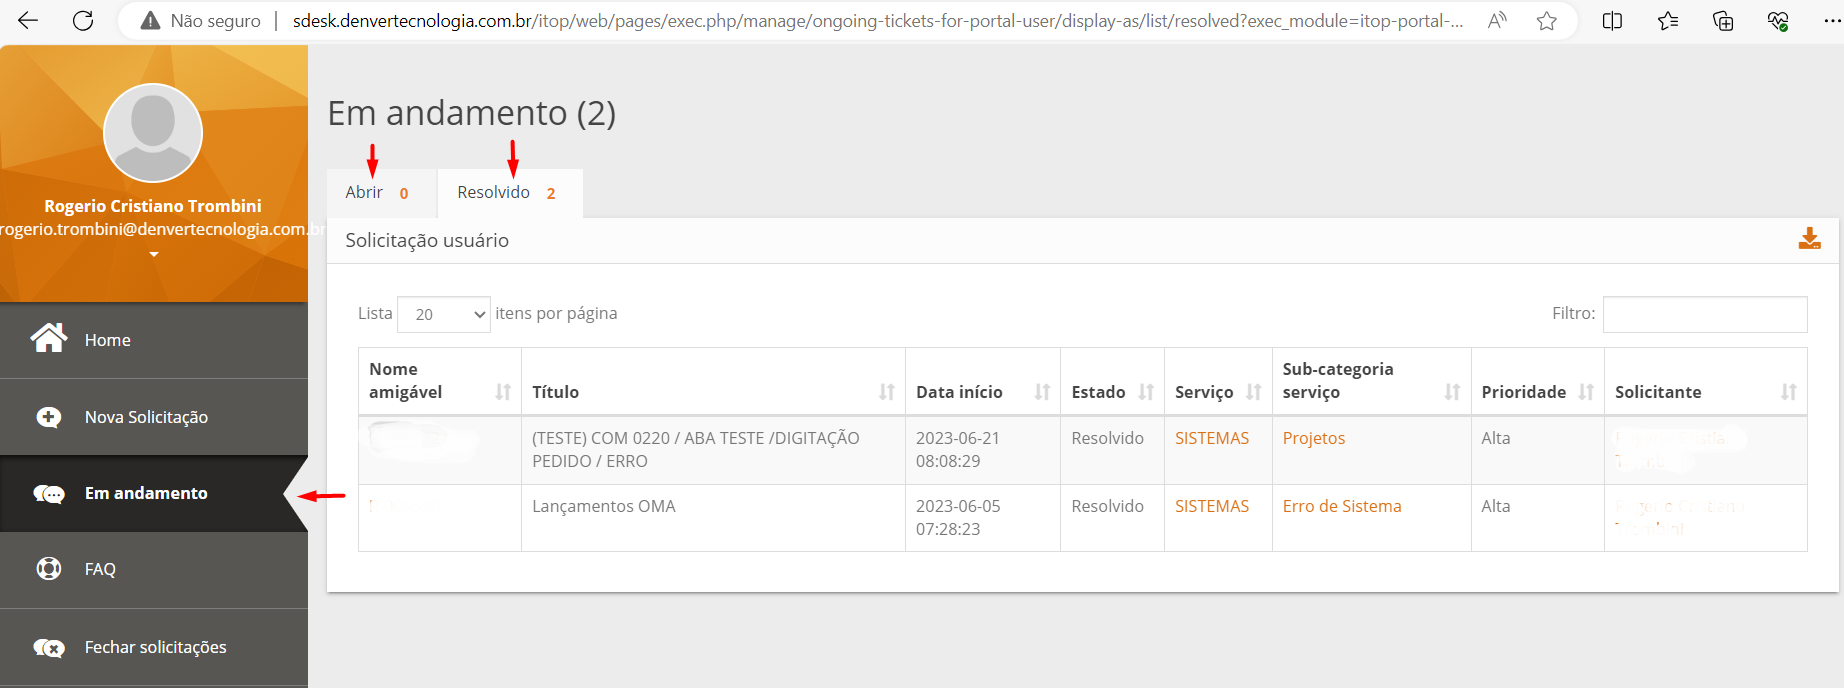The image size is (1844, 688).
Task: Click the user profile avatar picture
Action: point(153,133)
